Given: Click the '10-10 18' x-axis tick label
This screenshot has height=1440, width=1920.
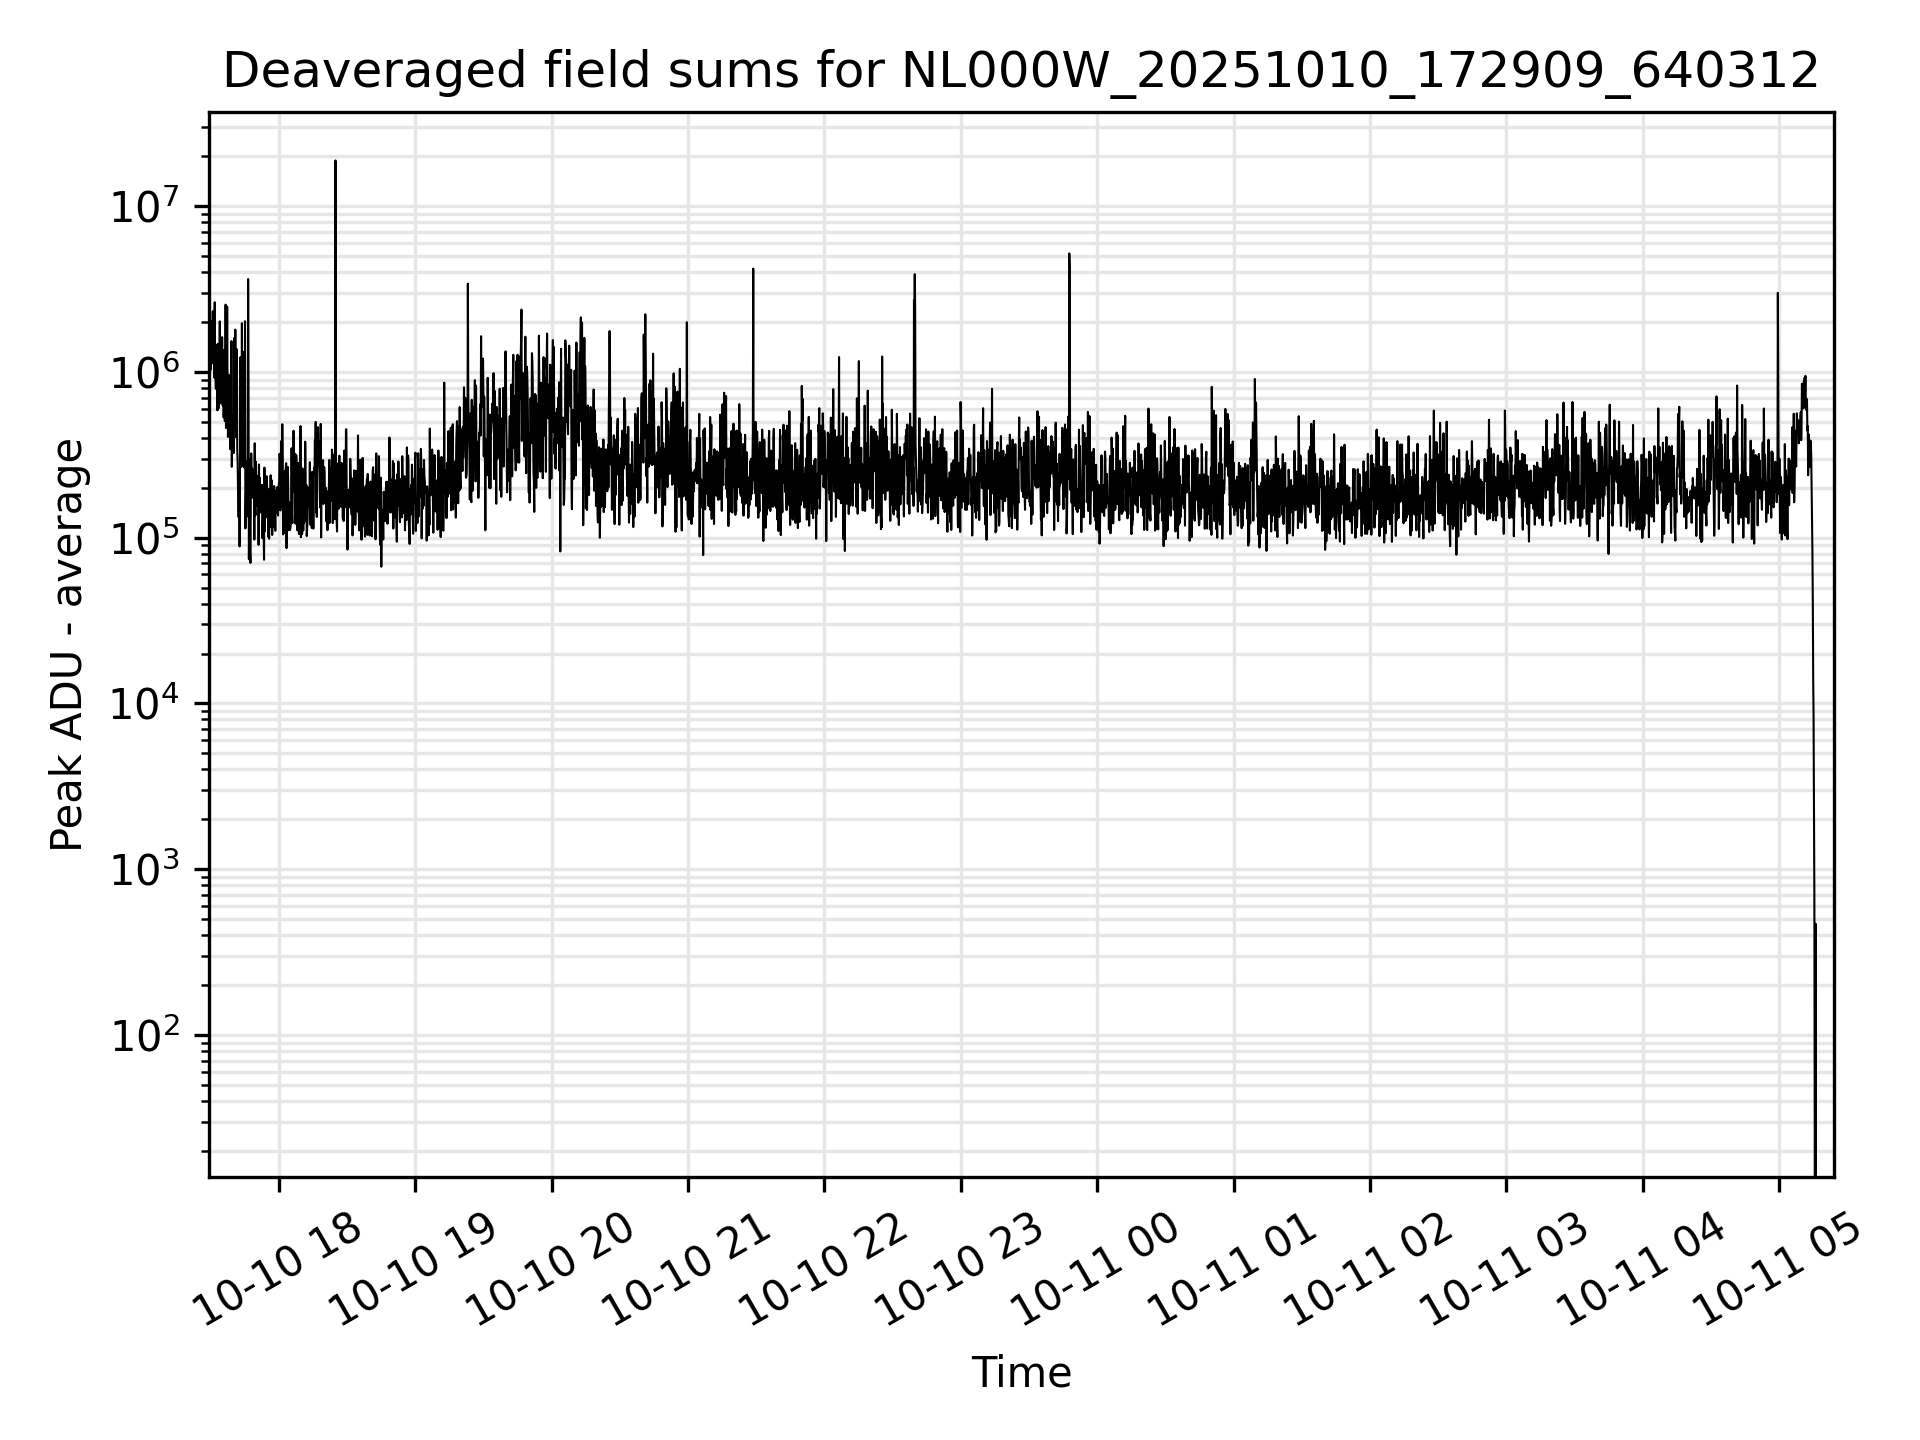Looking at the screenshot, I should [x=277, y=1270].
